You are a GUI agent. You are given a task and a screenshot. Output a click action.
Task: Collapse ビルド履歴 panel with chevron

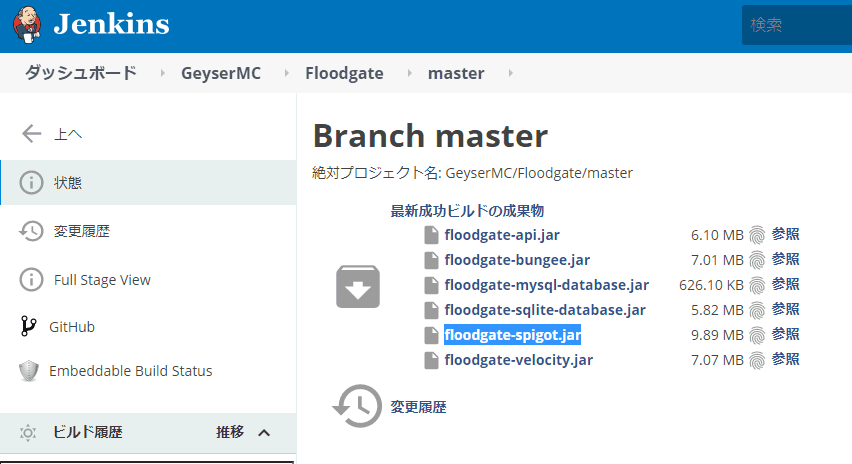(x=264, y=433)
